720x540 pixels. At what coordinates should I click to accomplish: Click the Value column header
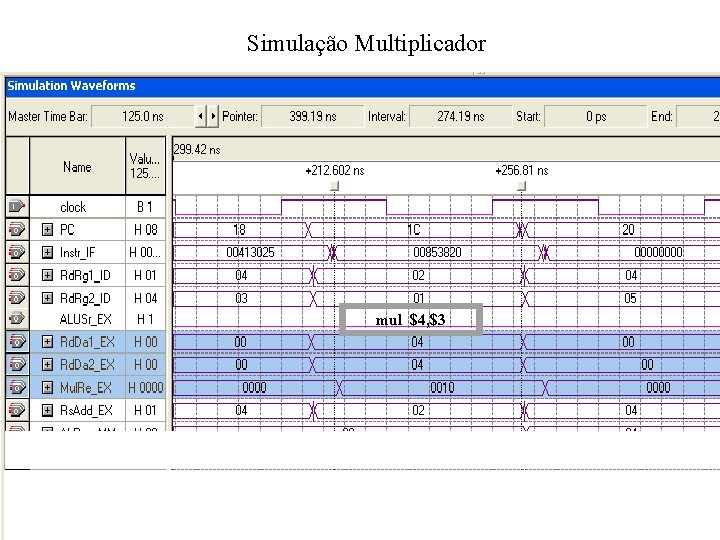145,166
